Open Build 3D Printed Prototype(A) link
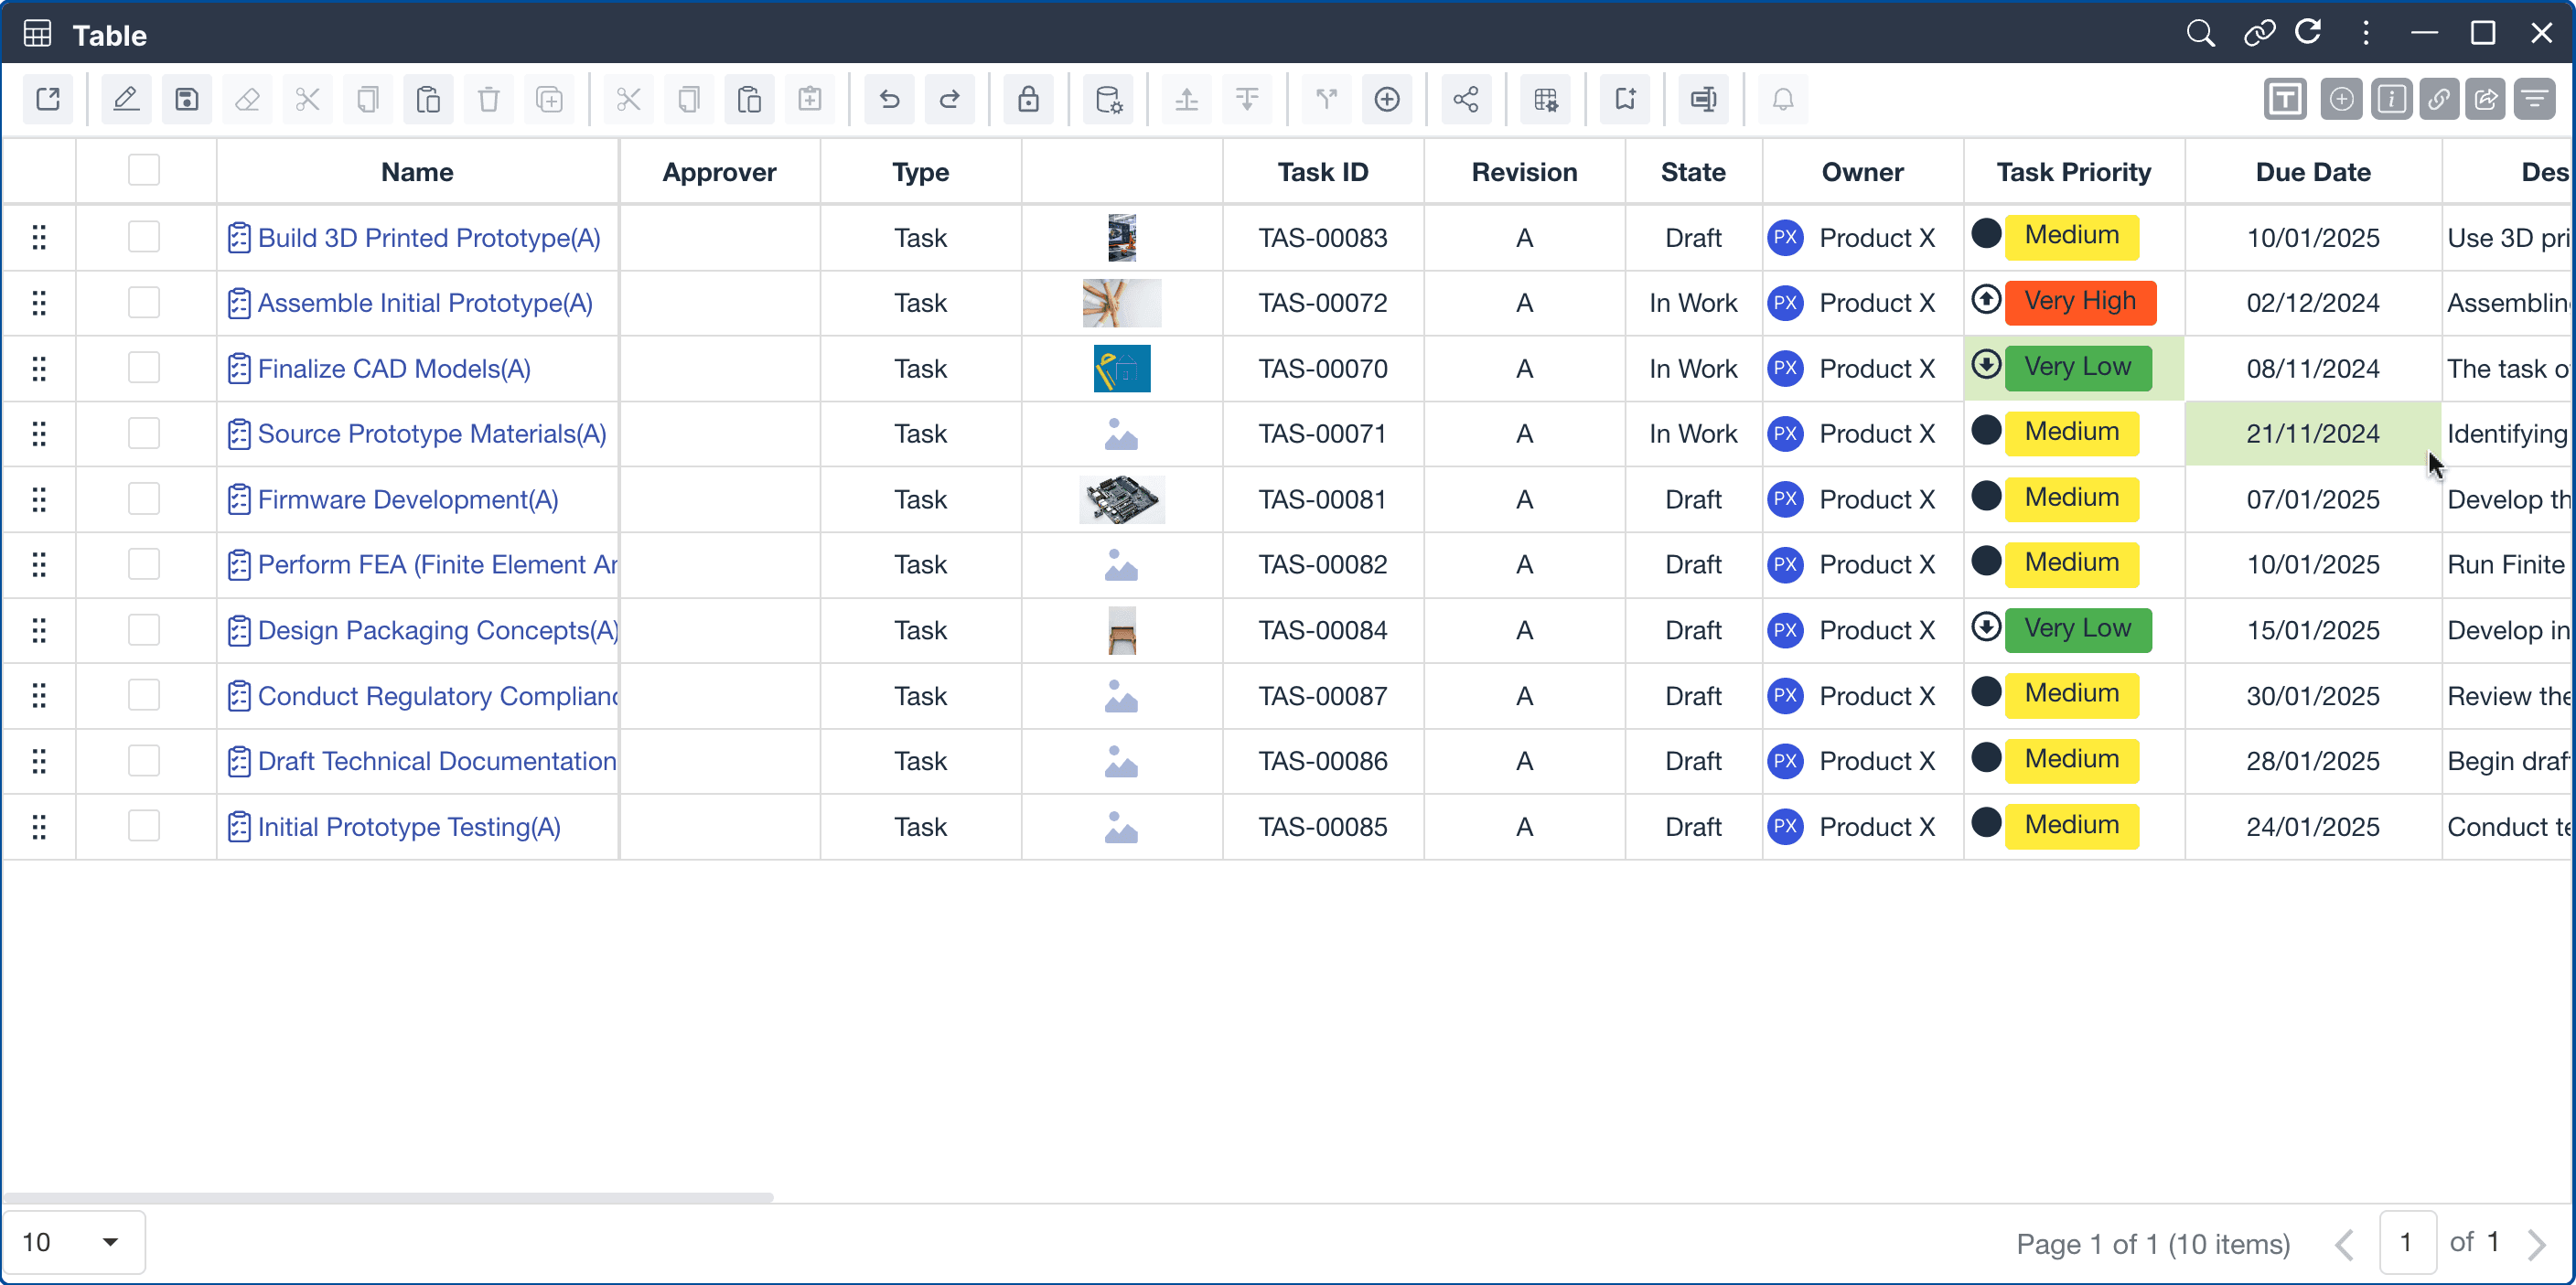The width and height of the screenshot is (2576, 1285). 428,238
